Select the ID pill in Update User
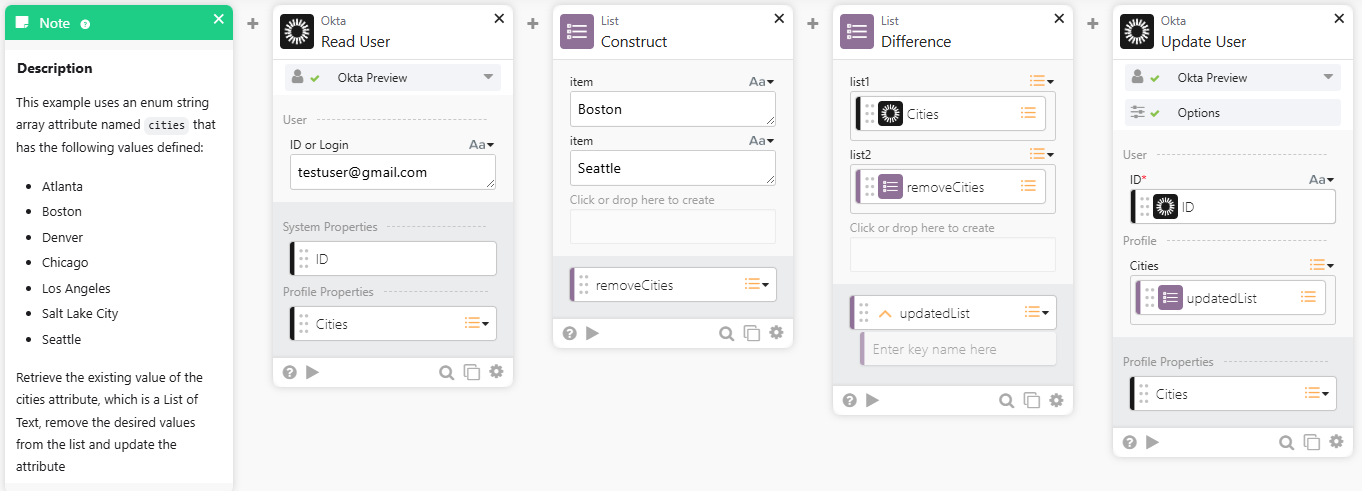1362x491 pixels. (1233, 207)
